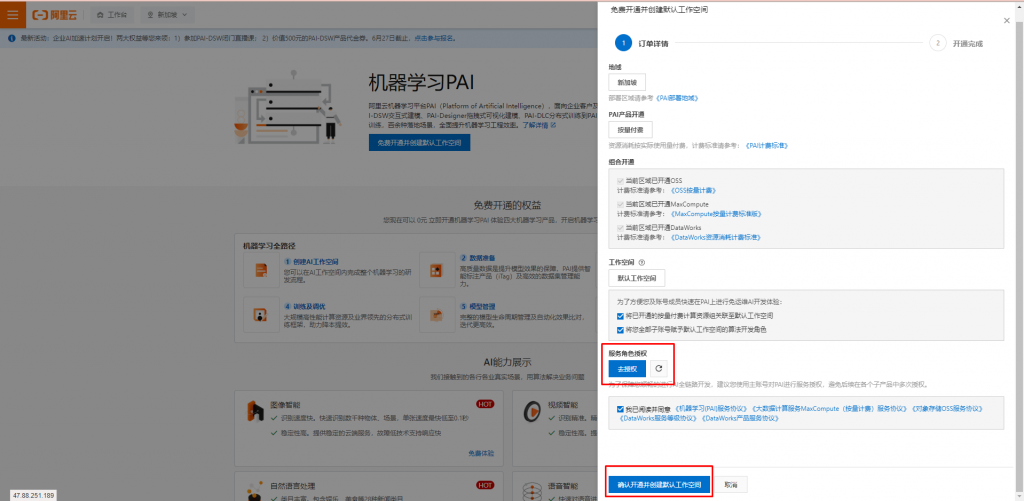This screenshot has width=1024, height=501.
Task: Click the HOT badge on 自然语言处理 card
Action: pyautogui.click(x=485, y=485)
